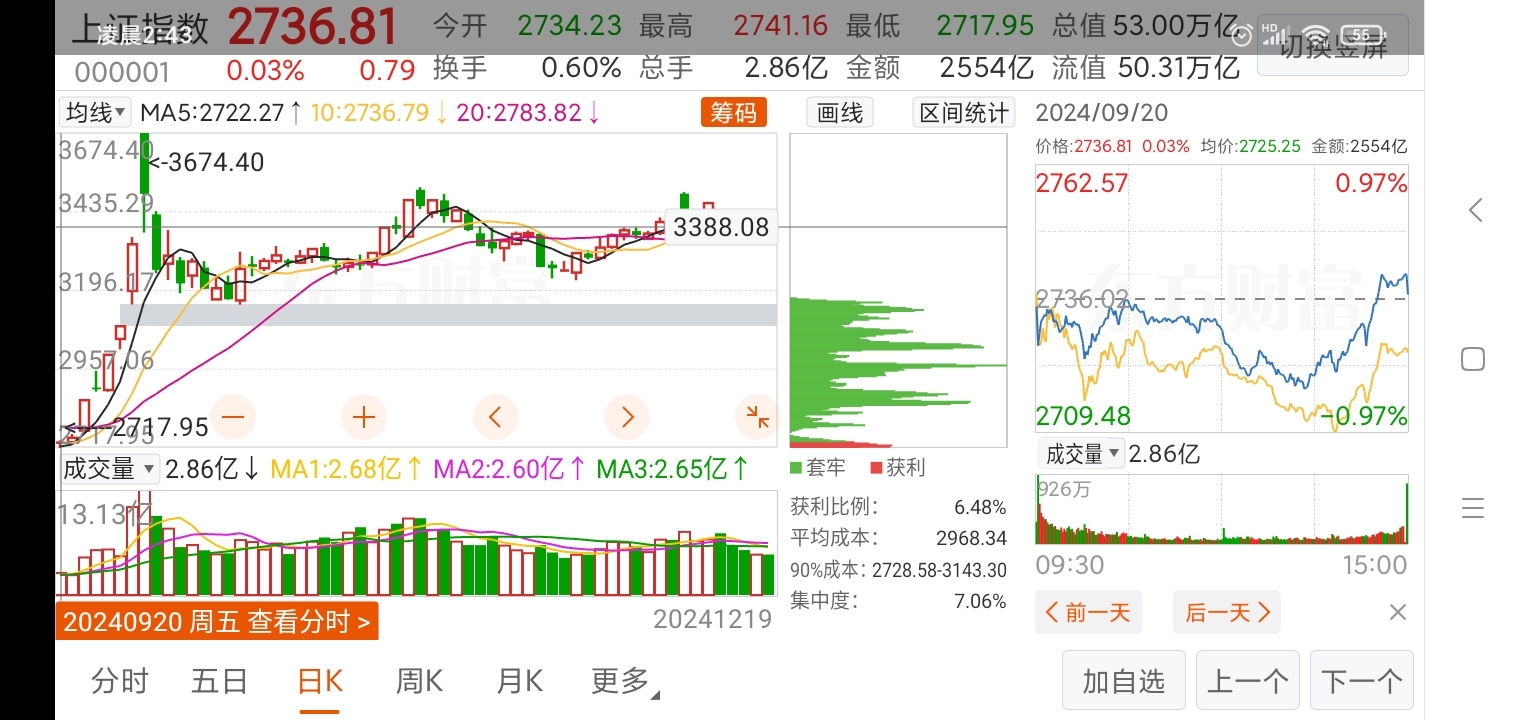Tap the MA2:2.60亿 volume average

point(508,468)
